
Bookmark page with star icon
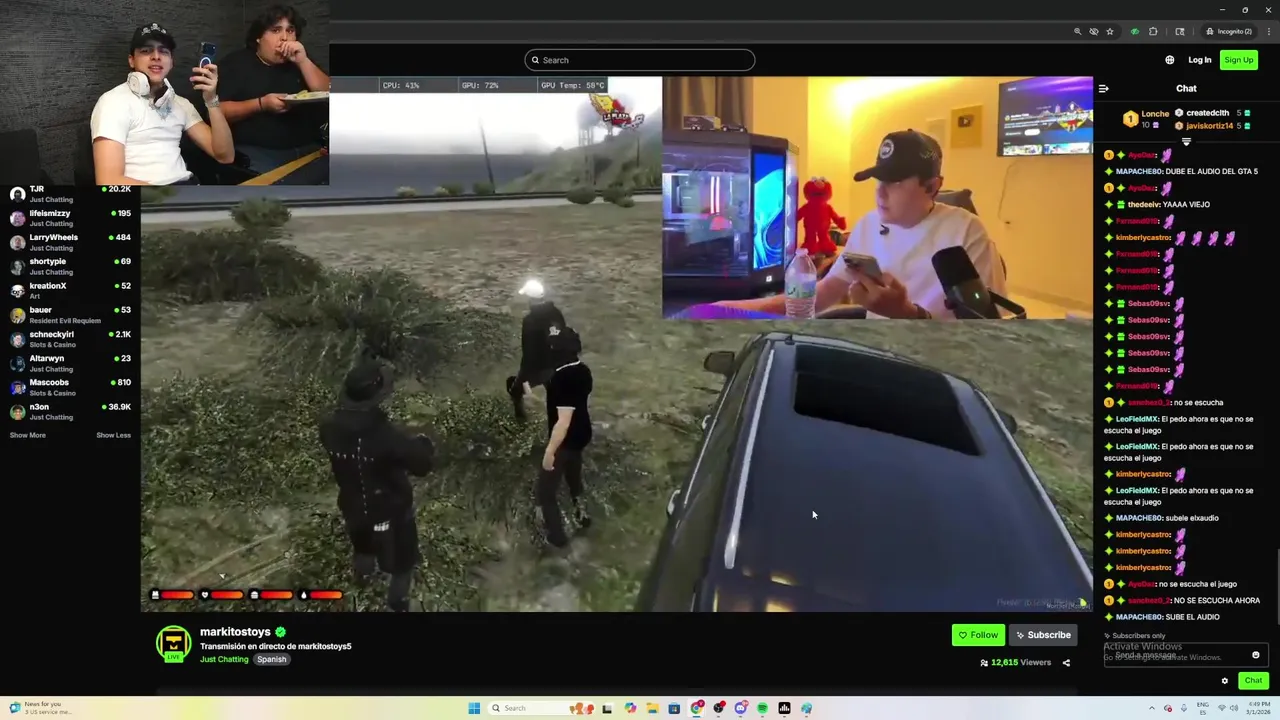click(x=1110, y=31)
